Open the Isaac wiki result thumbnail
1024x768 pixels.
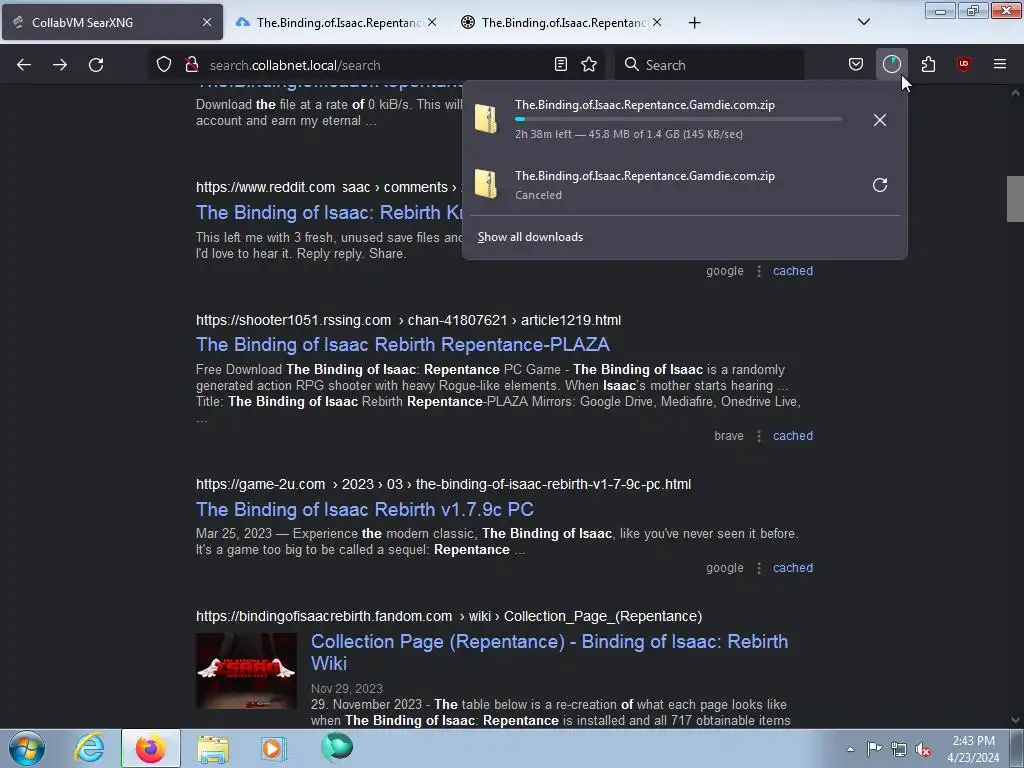coord(246,671)
